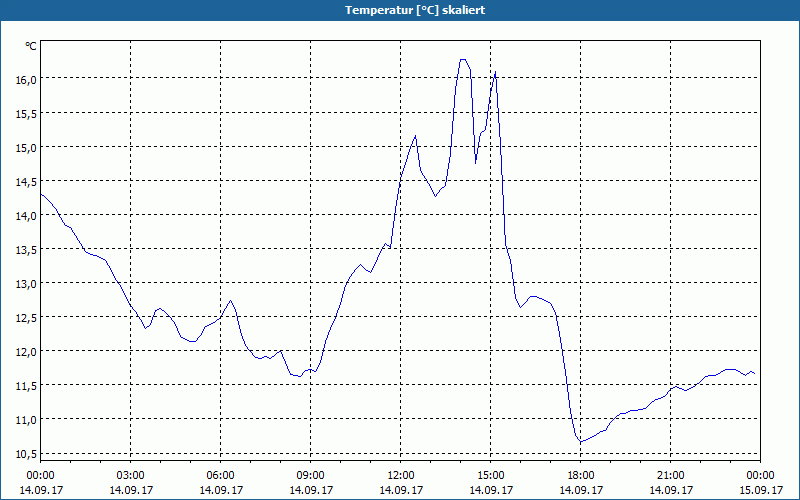Screen dimensions: 800x500
Task: Click the 16,0 y-axis value
Action: 27,79
